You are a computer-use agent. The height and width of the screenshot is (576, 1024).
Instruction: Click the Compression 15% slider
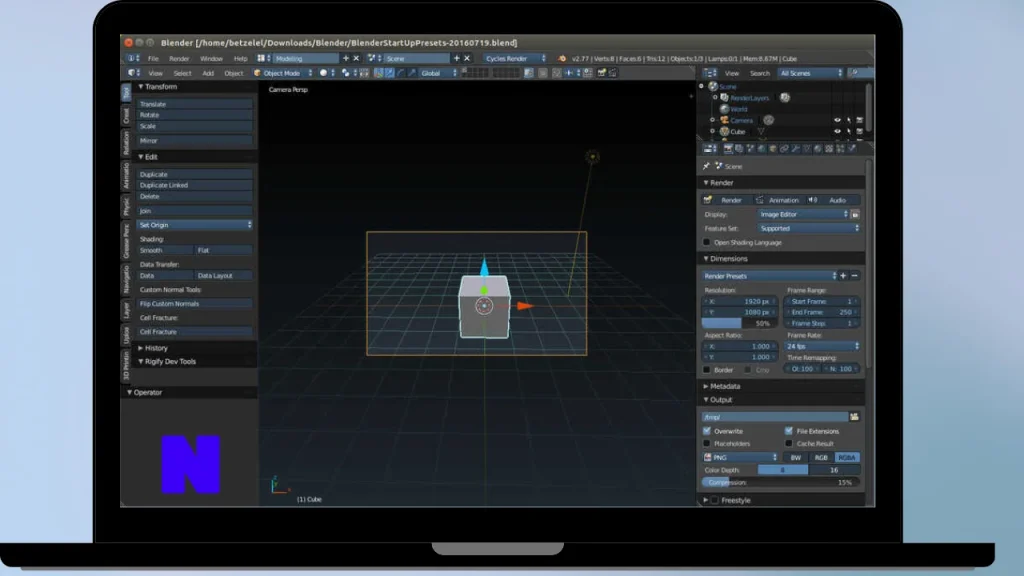(780, 483)
